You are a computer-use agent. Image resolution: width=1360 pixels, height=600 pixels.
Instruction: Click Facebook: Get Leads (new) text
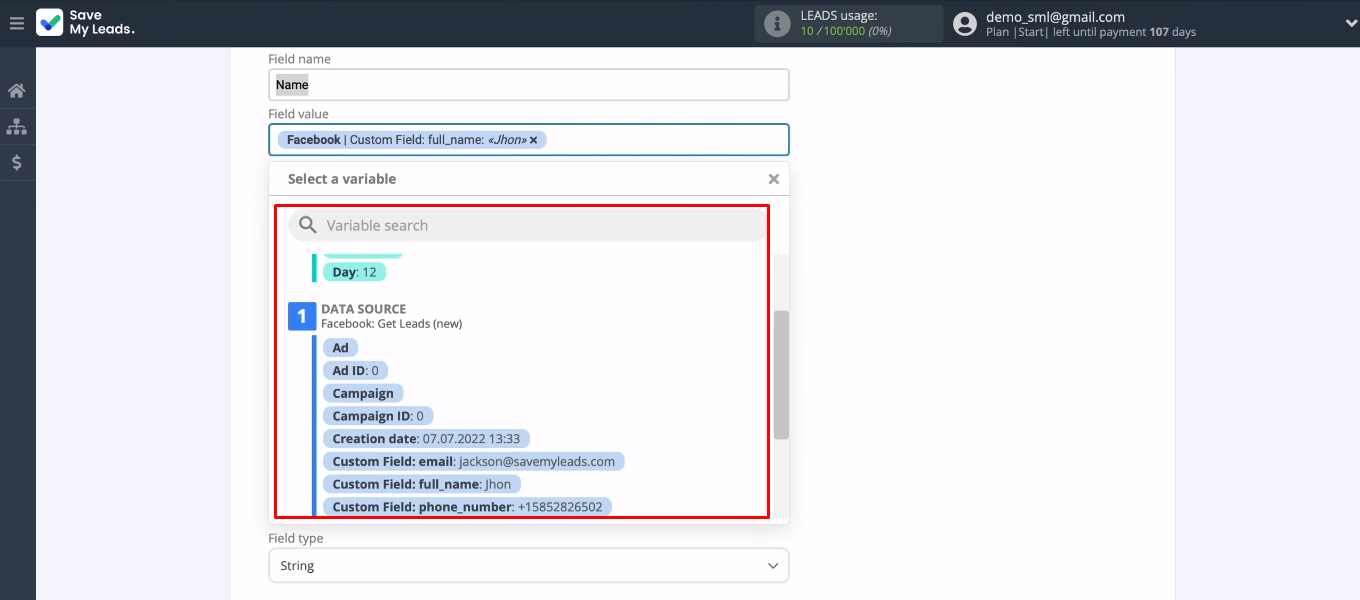(x=391, y=324)
